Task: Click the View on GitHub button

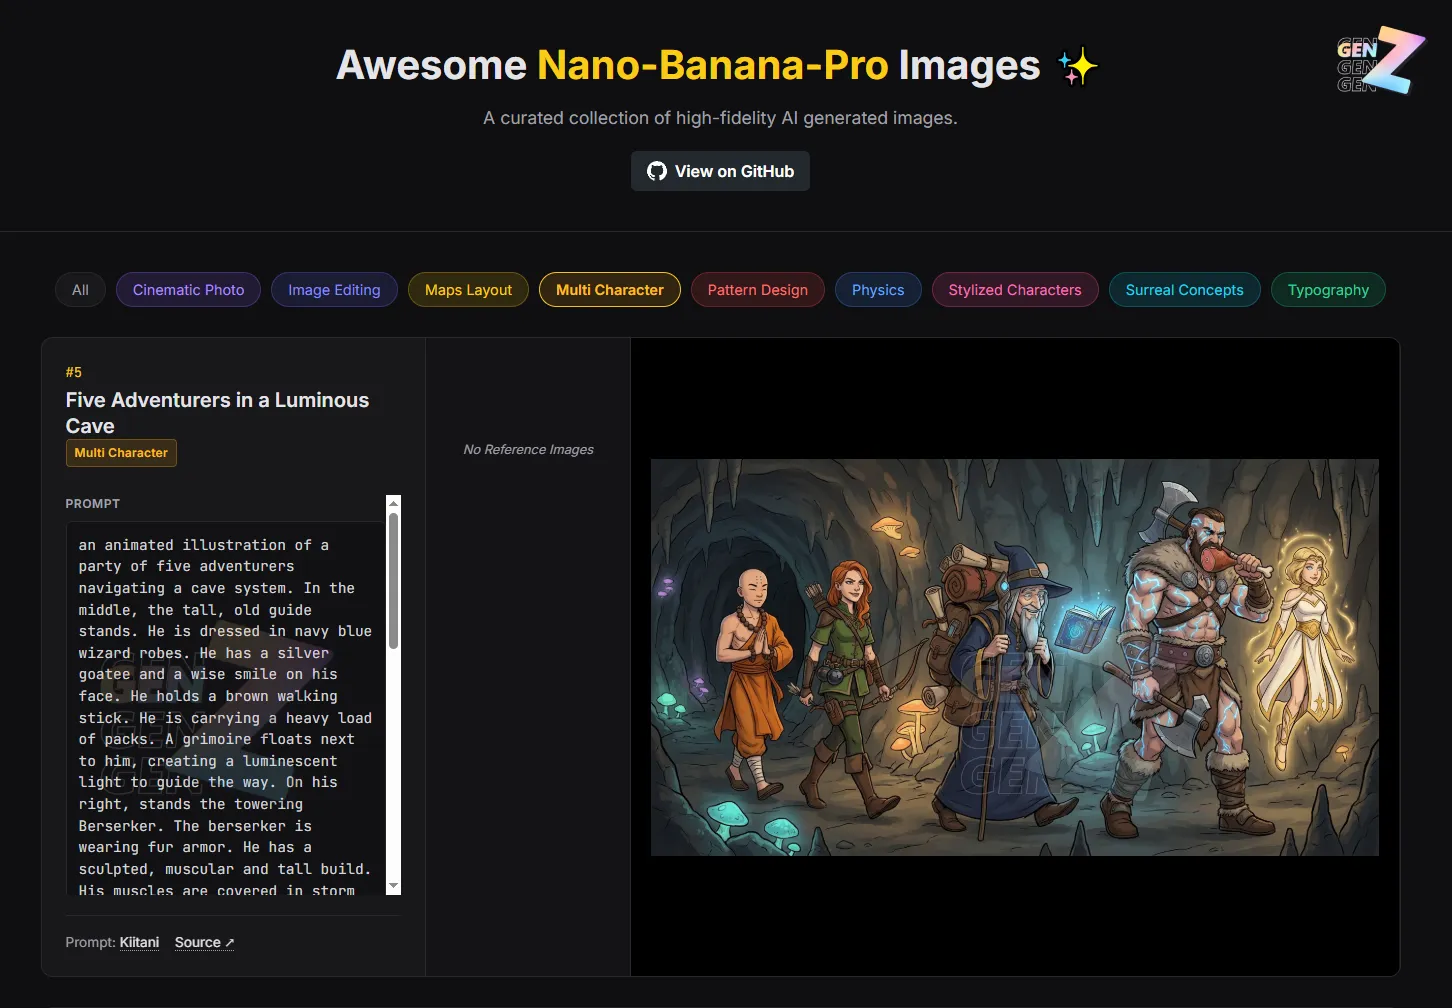Action: tap(719, 171)
